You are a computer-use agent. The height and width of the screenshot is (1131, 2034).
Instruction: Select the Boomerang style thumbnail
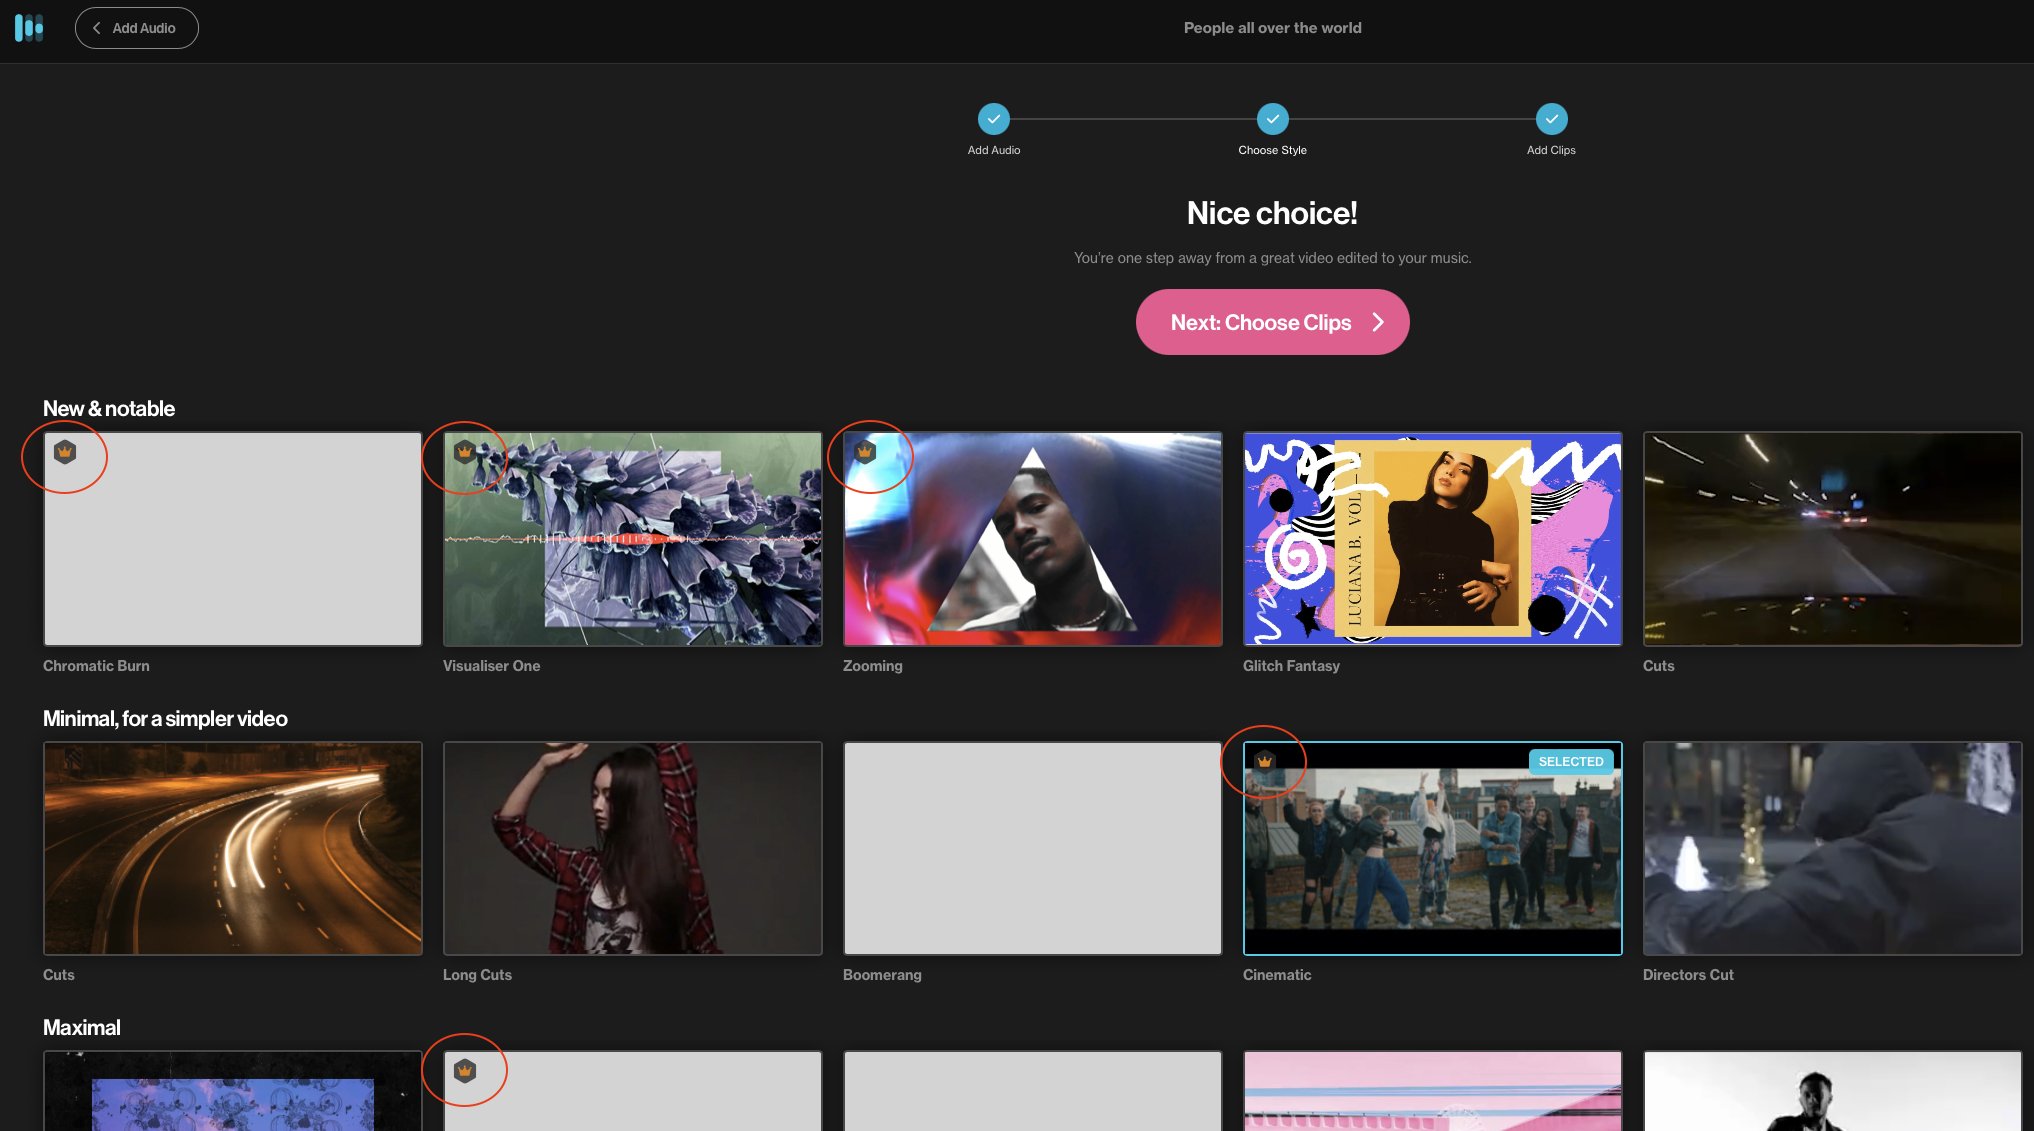[x=1032, y=848]
